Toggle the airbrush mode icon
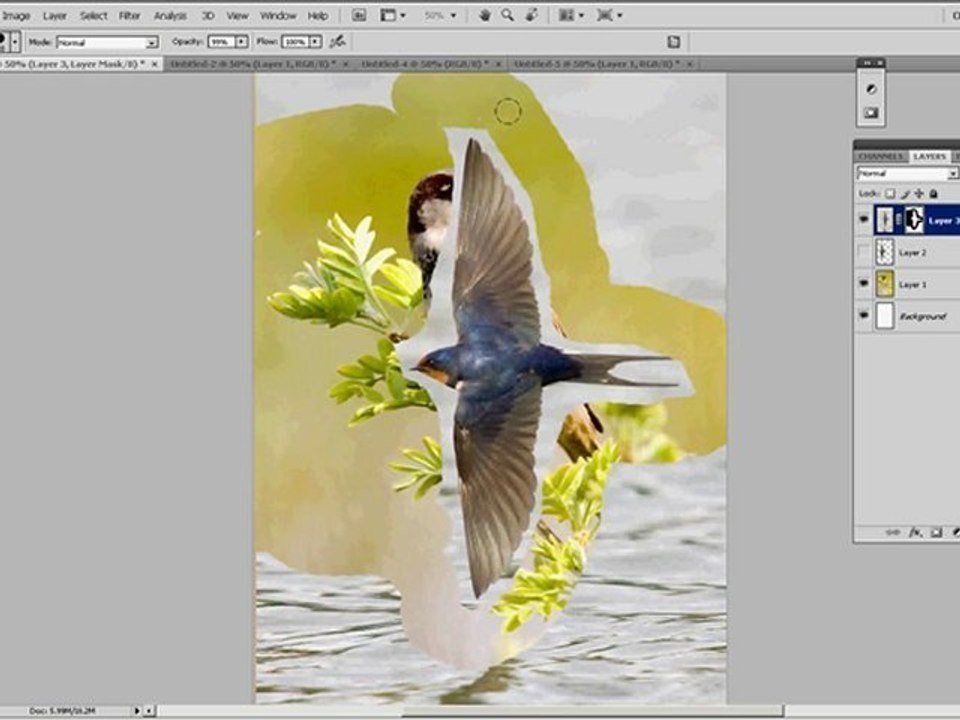Screen dimensions: 960x720 (x=337, y=42)
